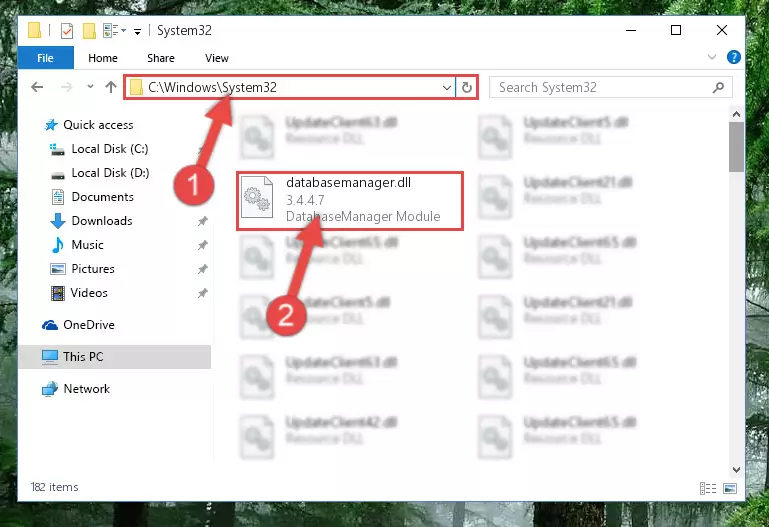Screen dimensions: 769x527
Task: Open the Customize Quick Access Toolbar dropdown
Action: [137, 32]
